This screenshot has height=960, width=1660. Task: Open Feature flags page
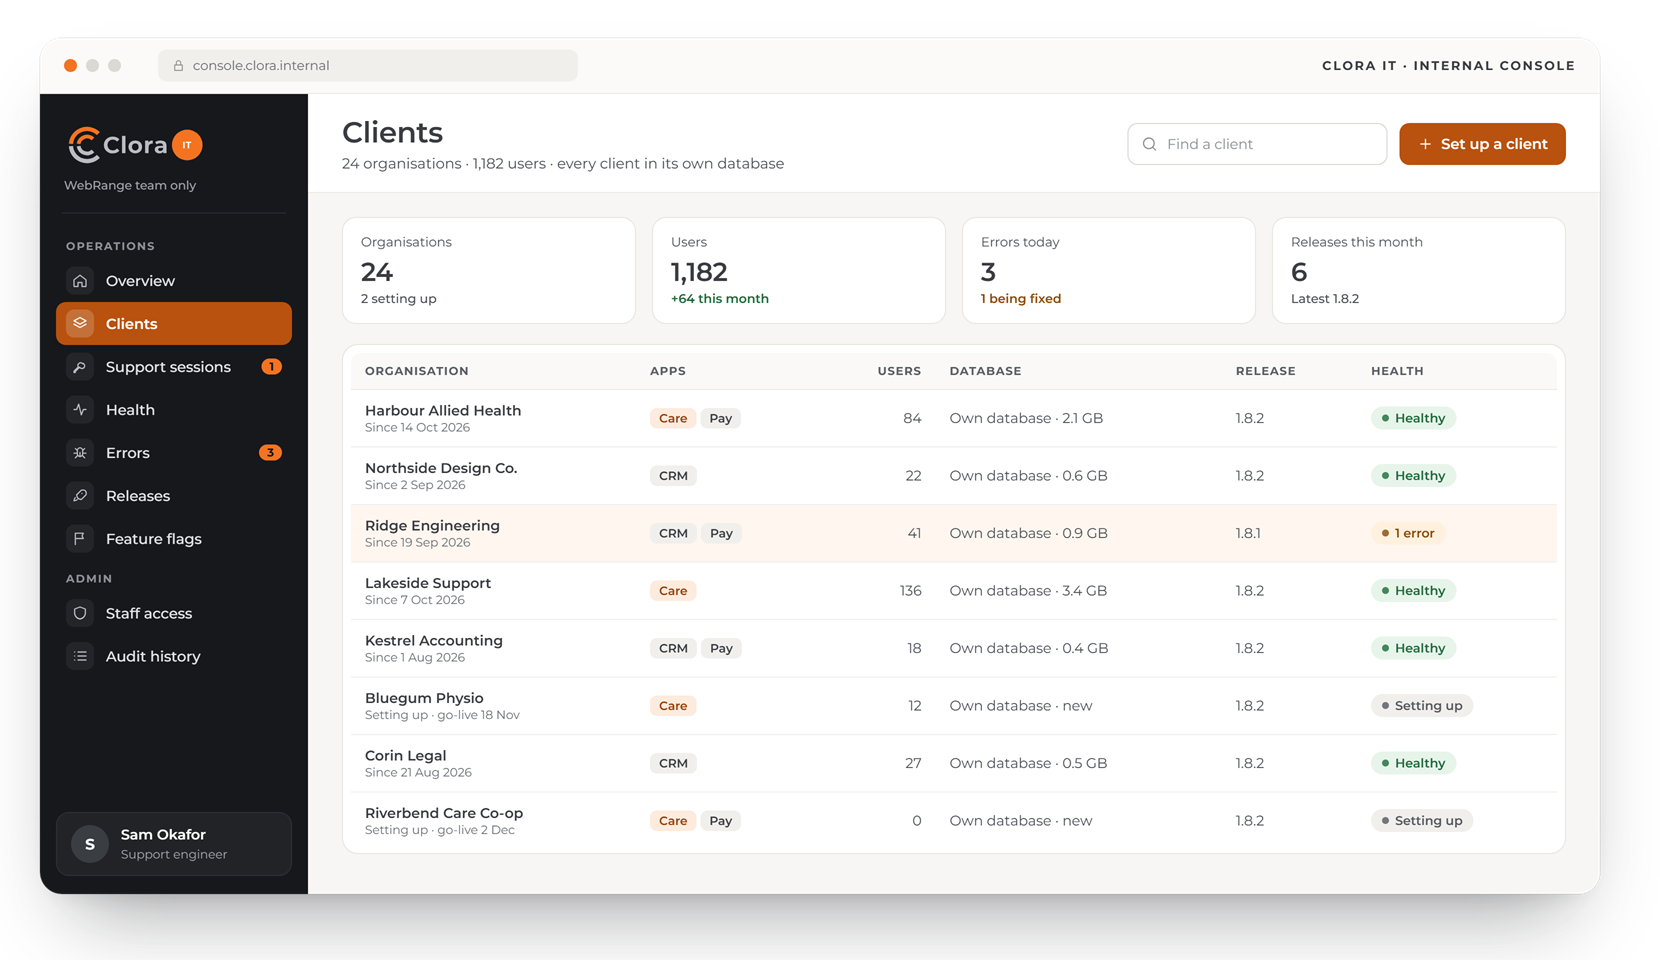(174, 539)
